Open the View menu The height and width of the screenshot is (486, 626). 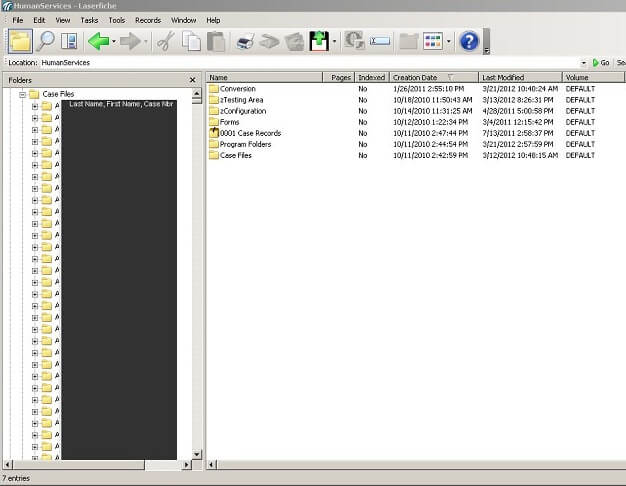pos(63,20)
